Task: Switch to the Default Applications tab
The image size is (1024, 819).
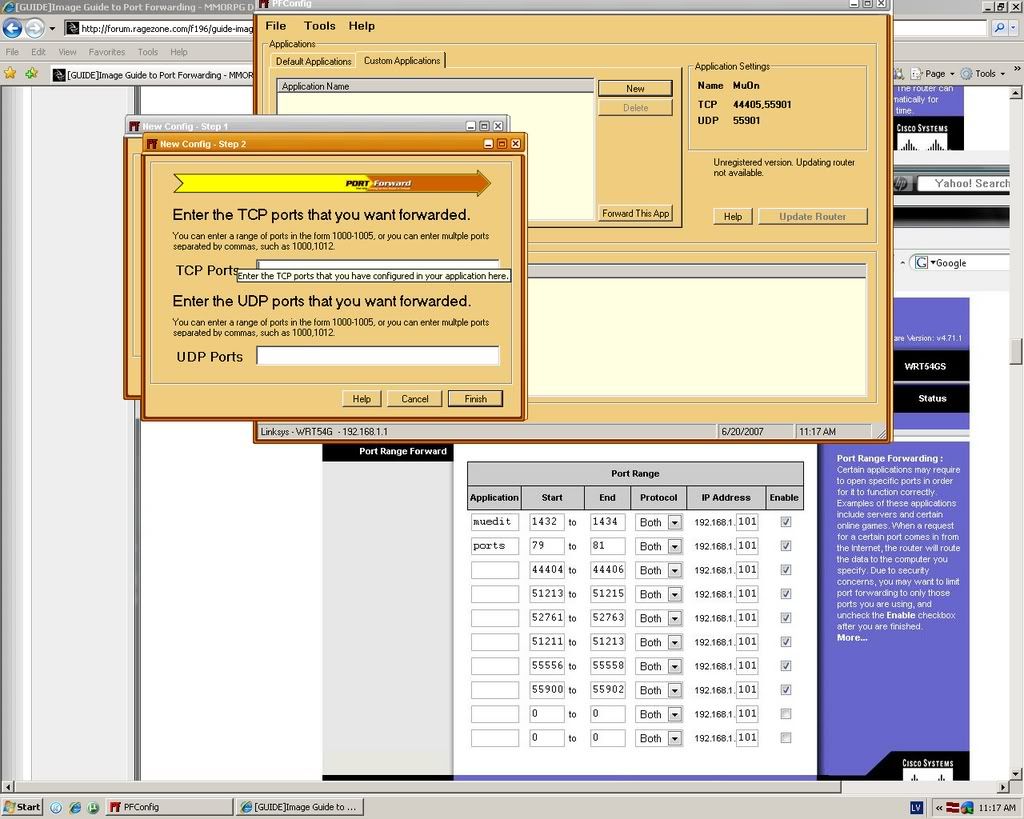Action: [x=313, y=61]
